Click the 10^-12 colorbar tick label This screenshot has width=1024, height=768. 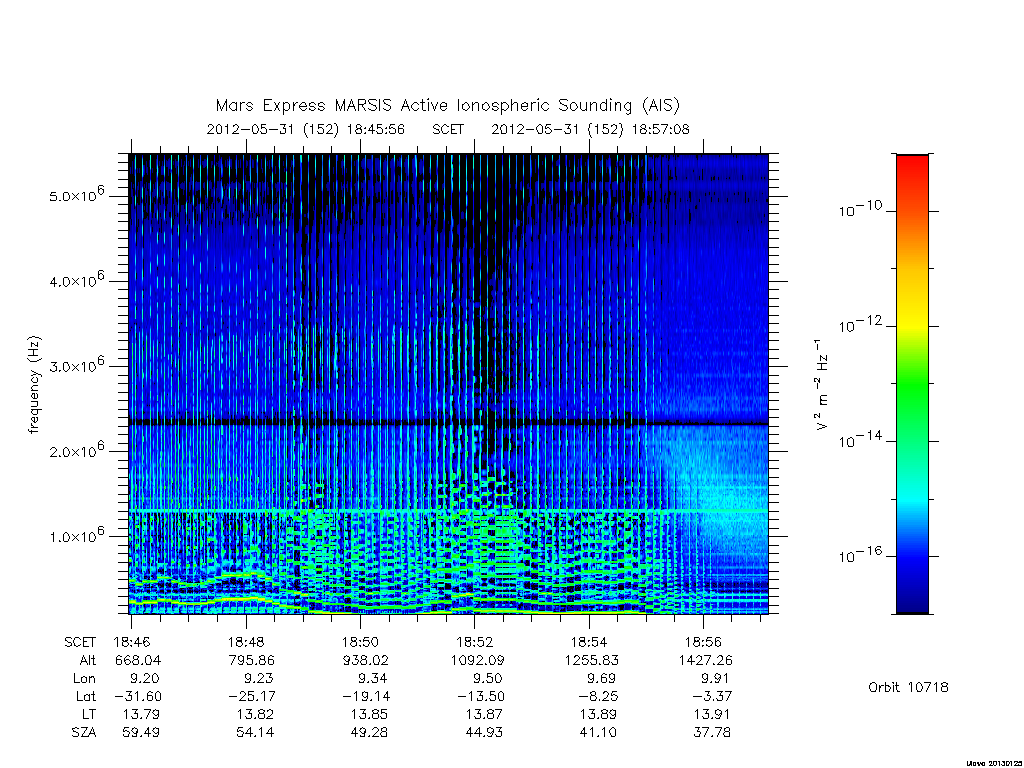860,324
